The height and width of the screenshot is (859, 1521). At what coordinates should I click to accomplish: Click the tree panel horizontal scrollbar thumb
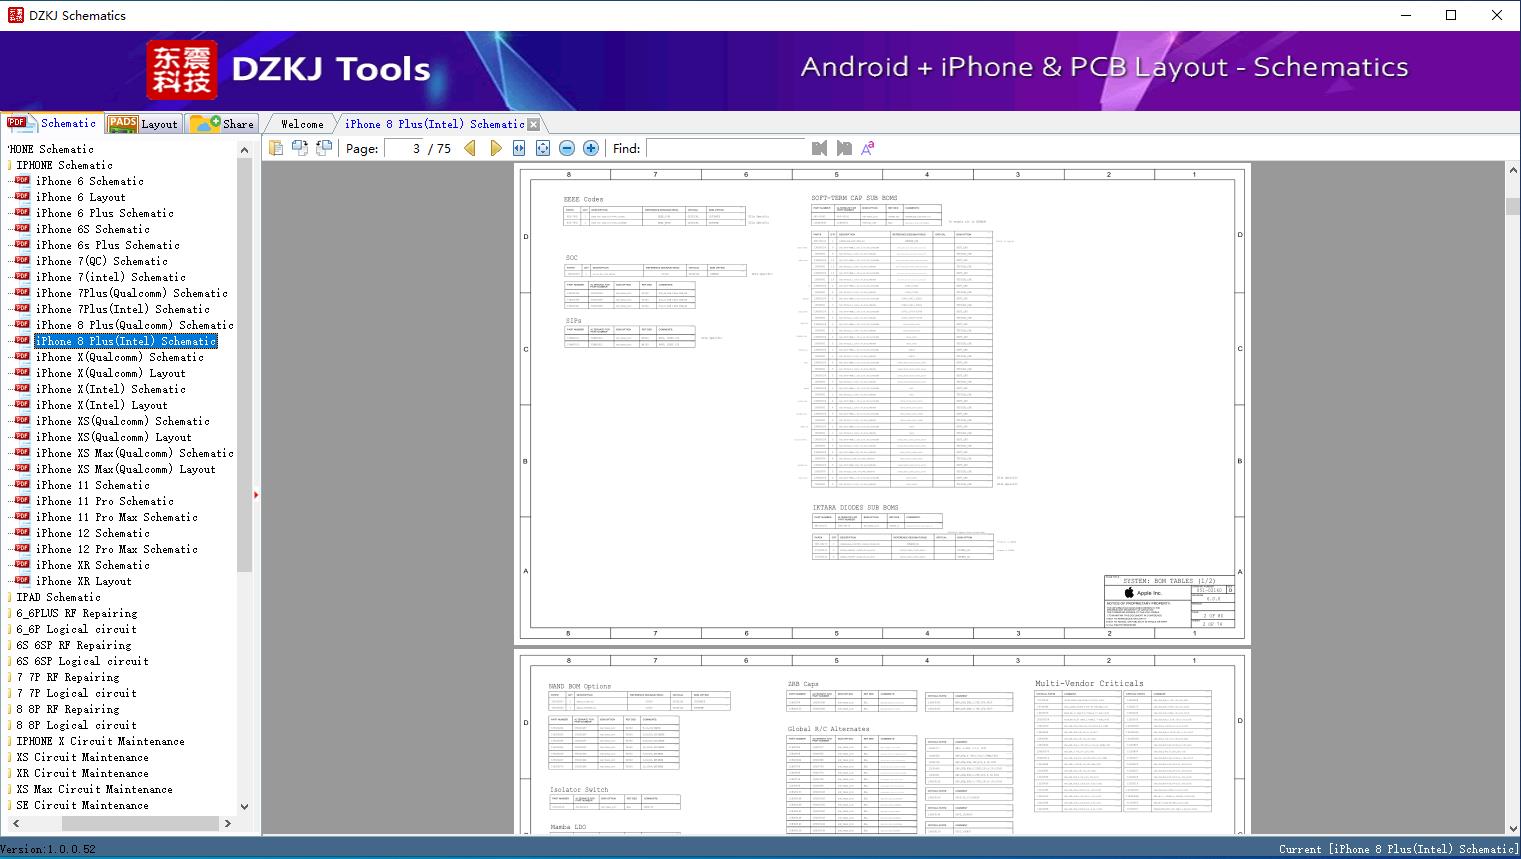(140, 823)
